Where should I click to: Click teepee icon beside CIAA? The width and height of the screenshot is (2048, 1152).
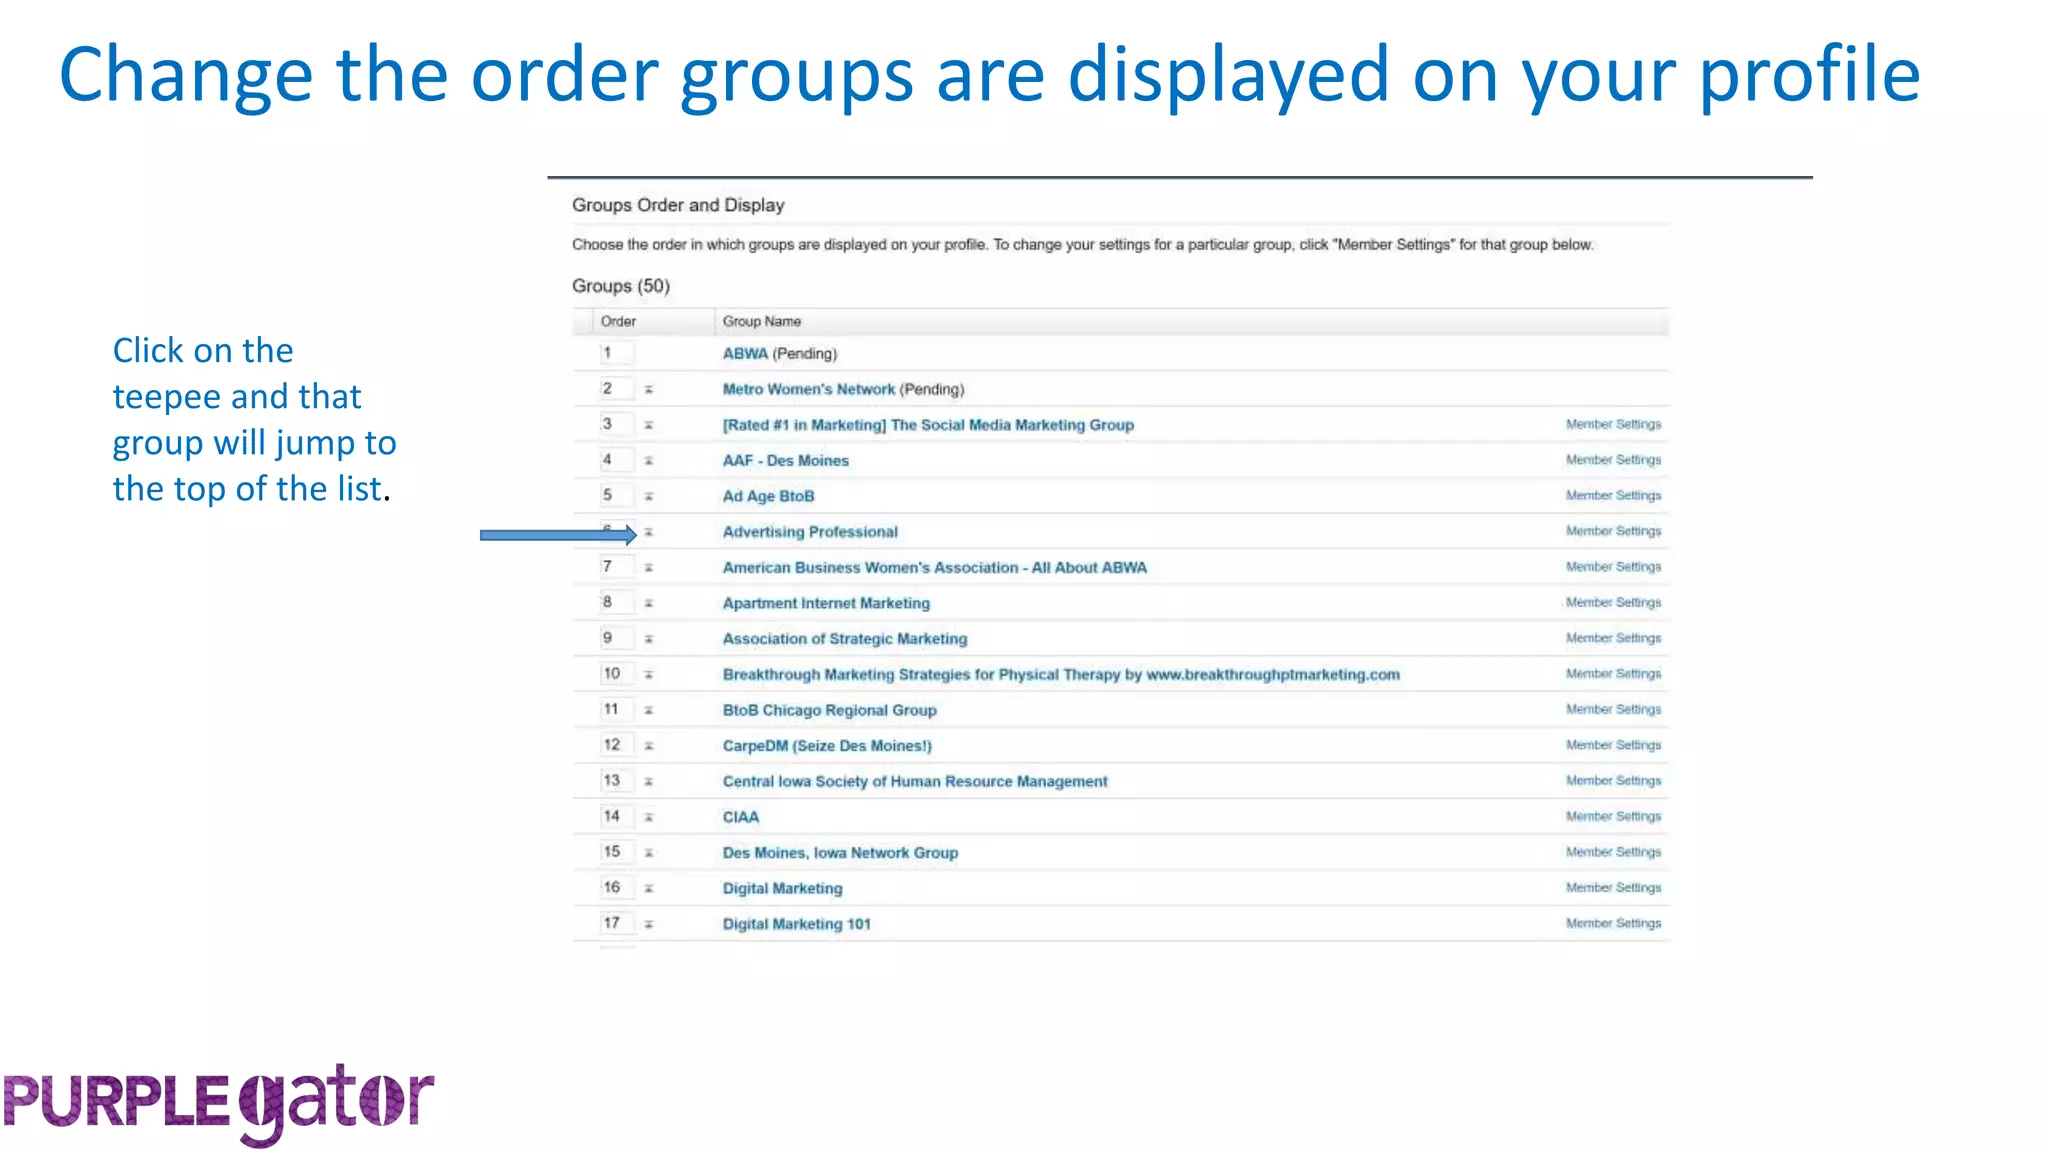(x=648, y=818)
